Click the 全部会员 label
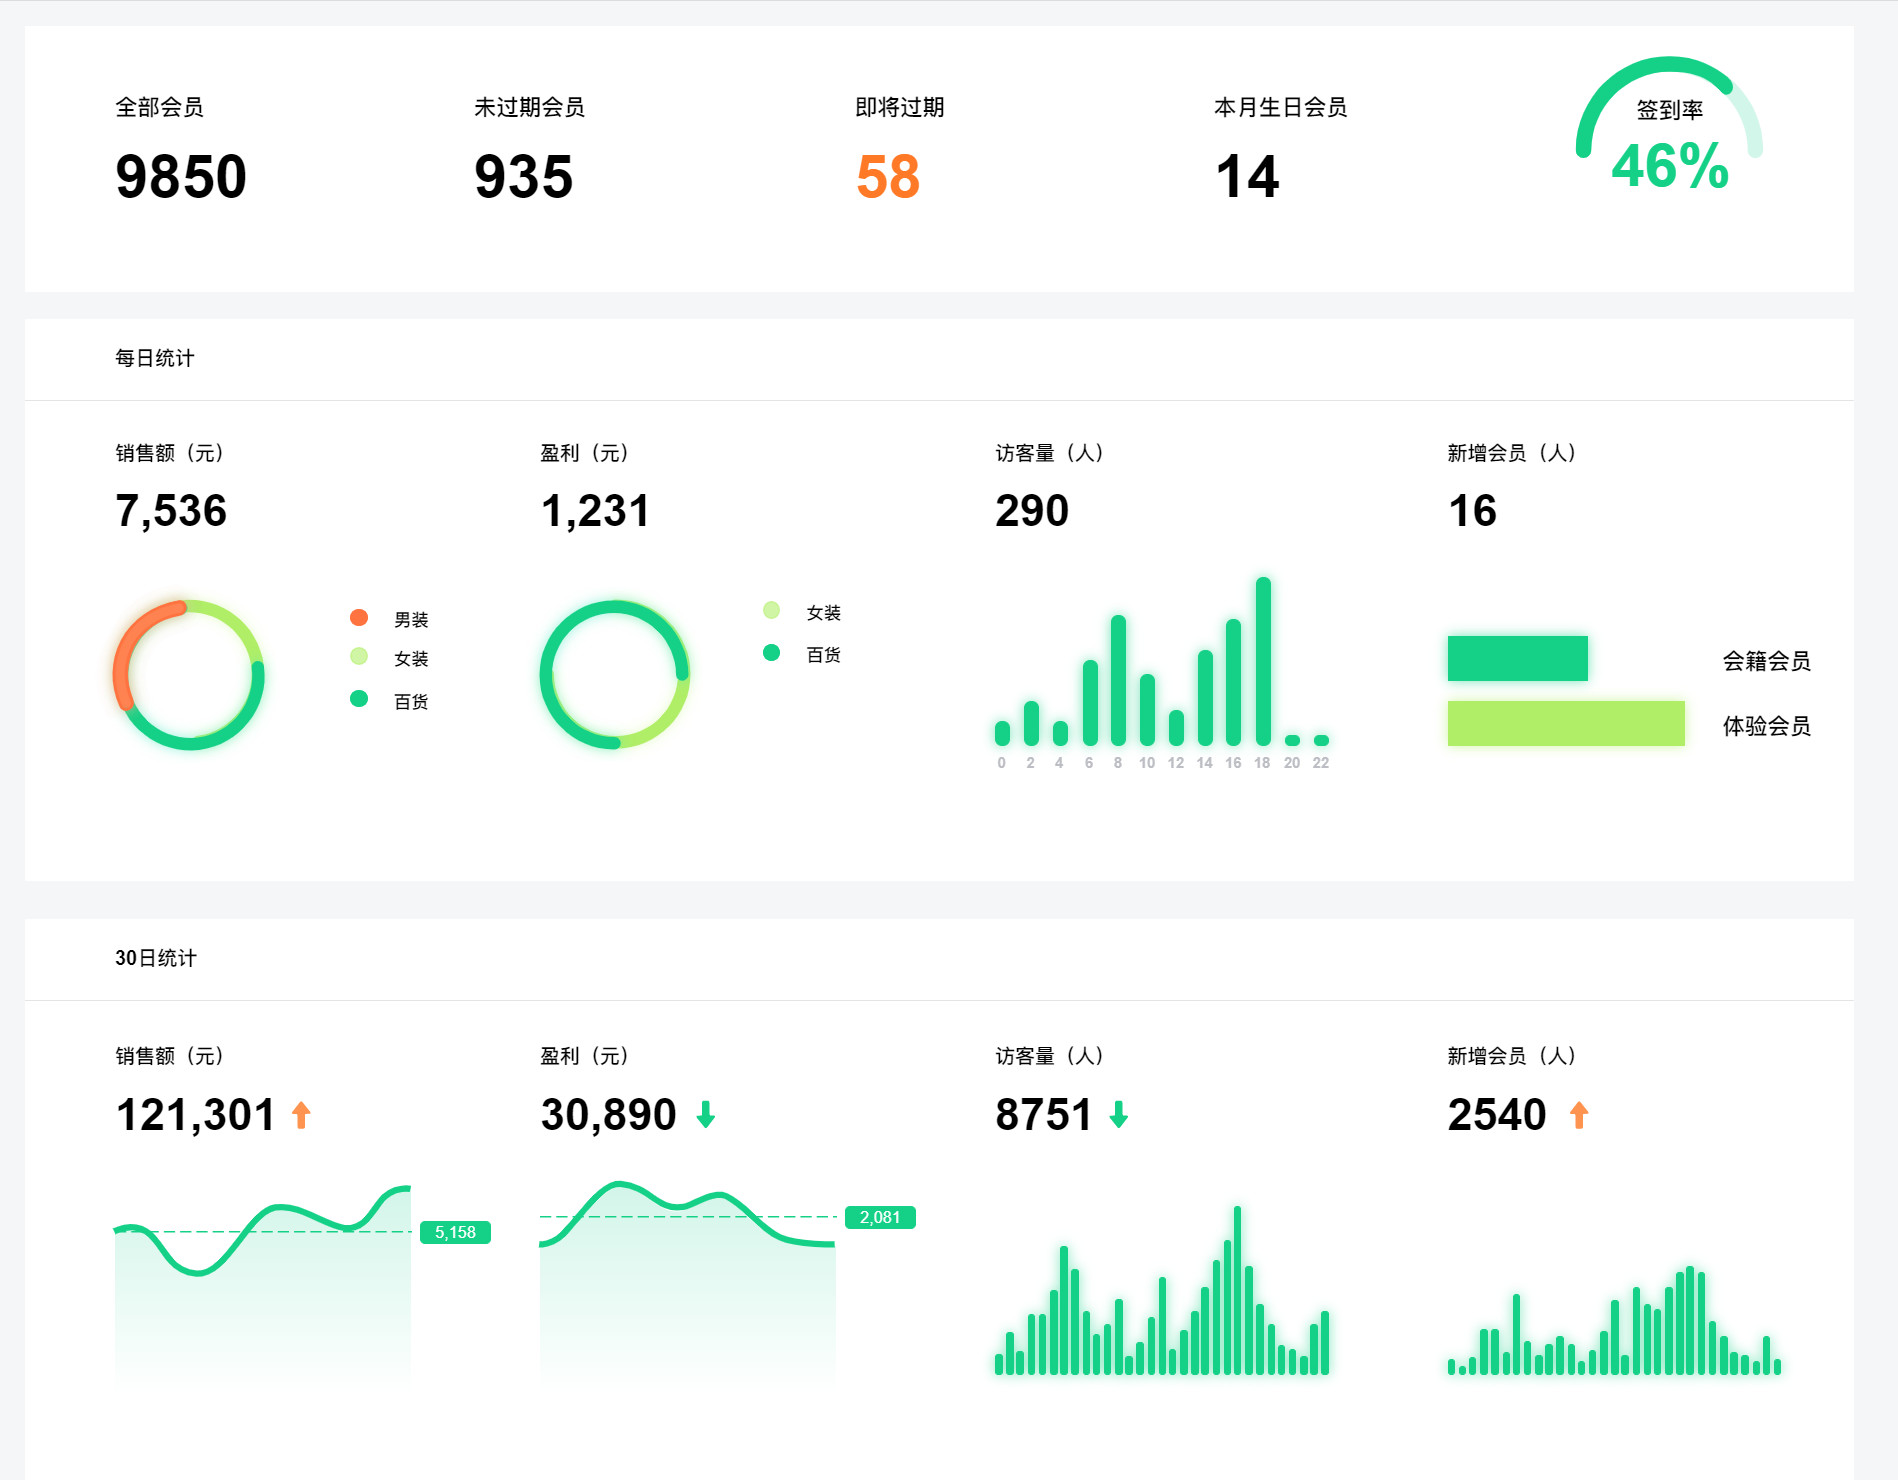Image resolution: width=1898 pixels, height=1480 pixels. coord(159,107)
